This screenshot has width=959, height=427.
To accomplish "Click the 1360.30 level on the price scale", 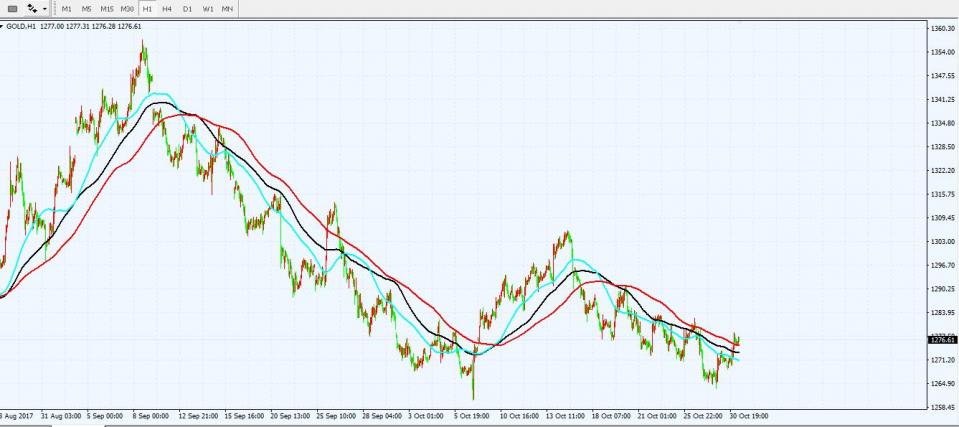I will (x=942, y=28).
